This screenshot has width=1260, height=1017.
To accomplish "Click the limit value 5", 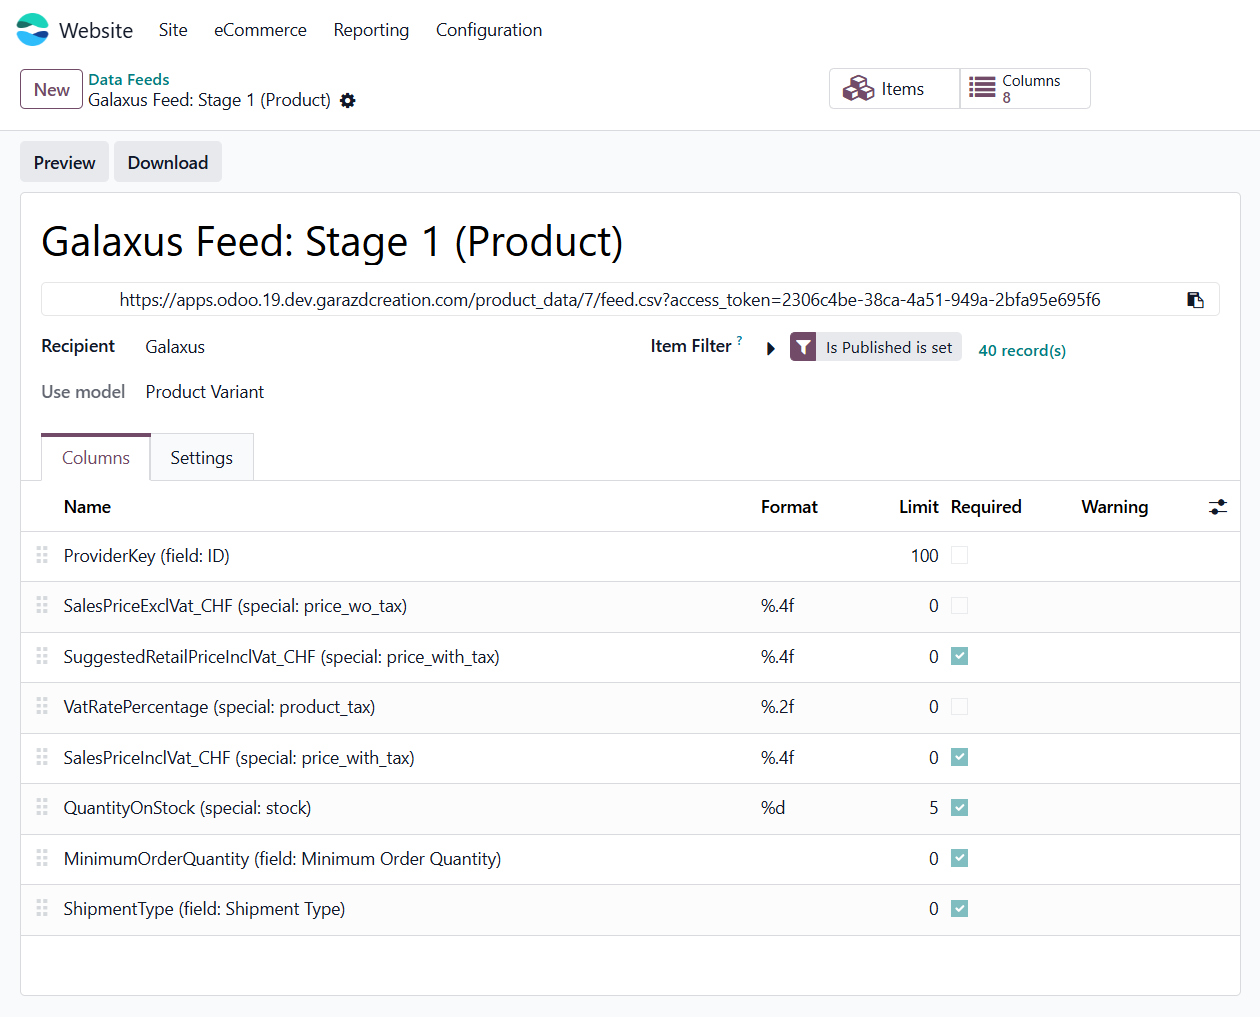I will 933,807.
